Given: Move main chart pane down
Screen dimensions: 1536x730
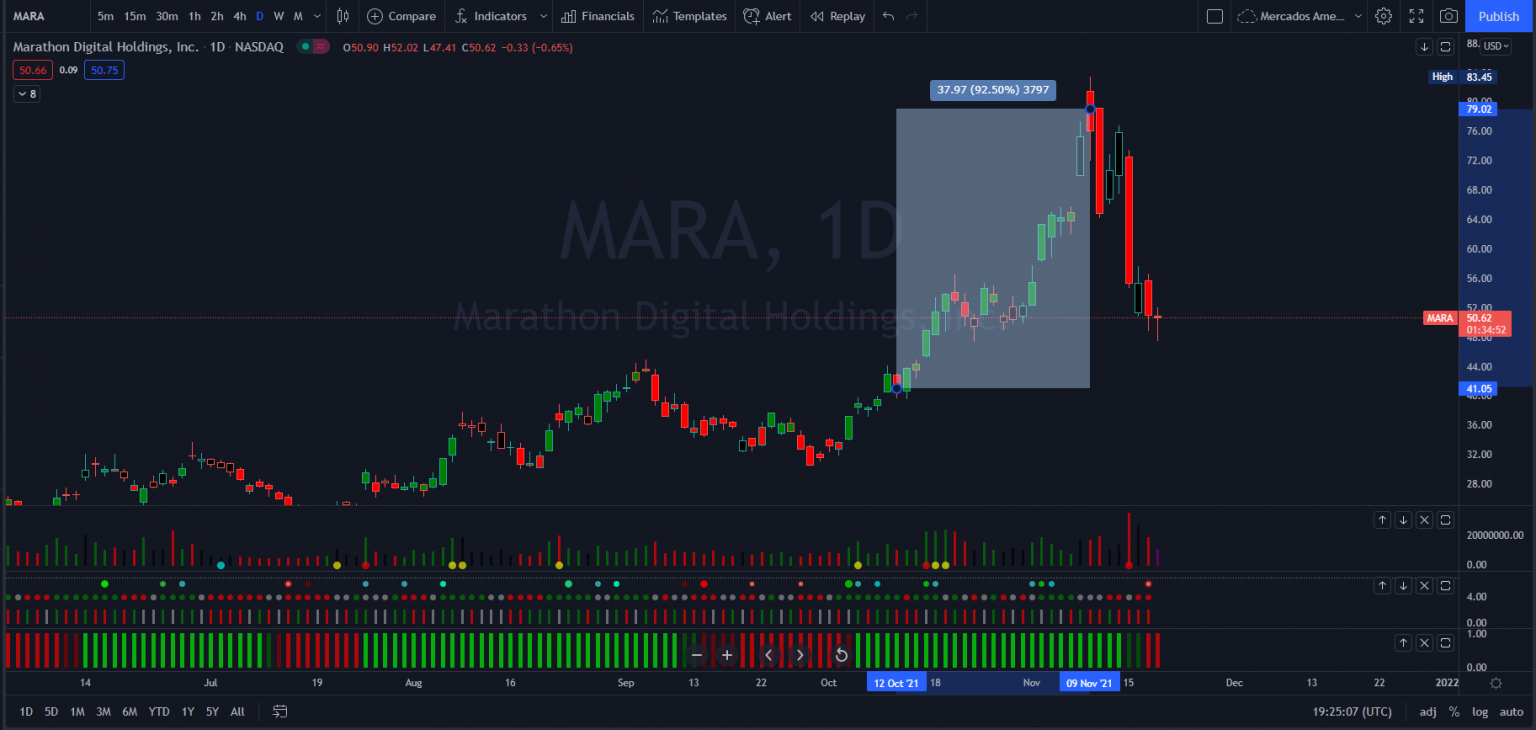Looking at the screenshot, I should tap(1424, 47).
